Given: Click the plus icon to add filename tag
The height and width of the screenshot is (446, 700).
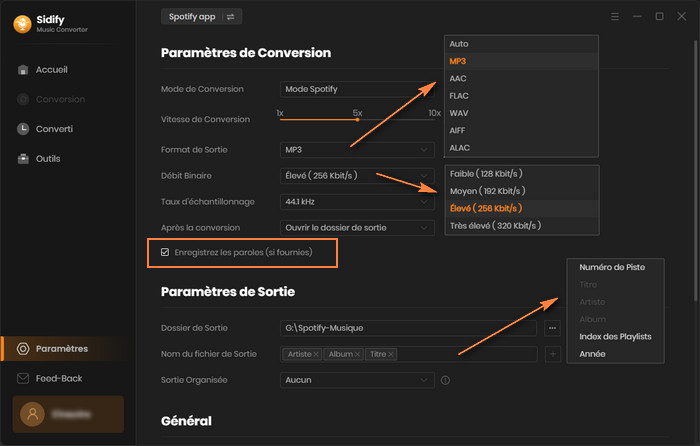Looking at the screenshot, I should click(x=553, y=354).
